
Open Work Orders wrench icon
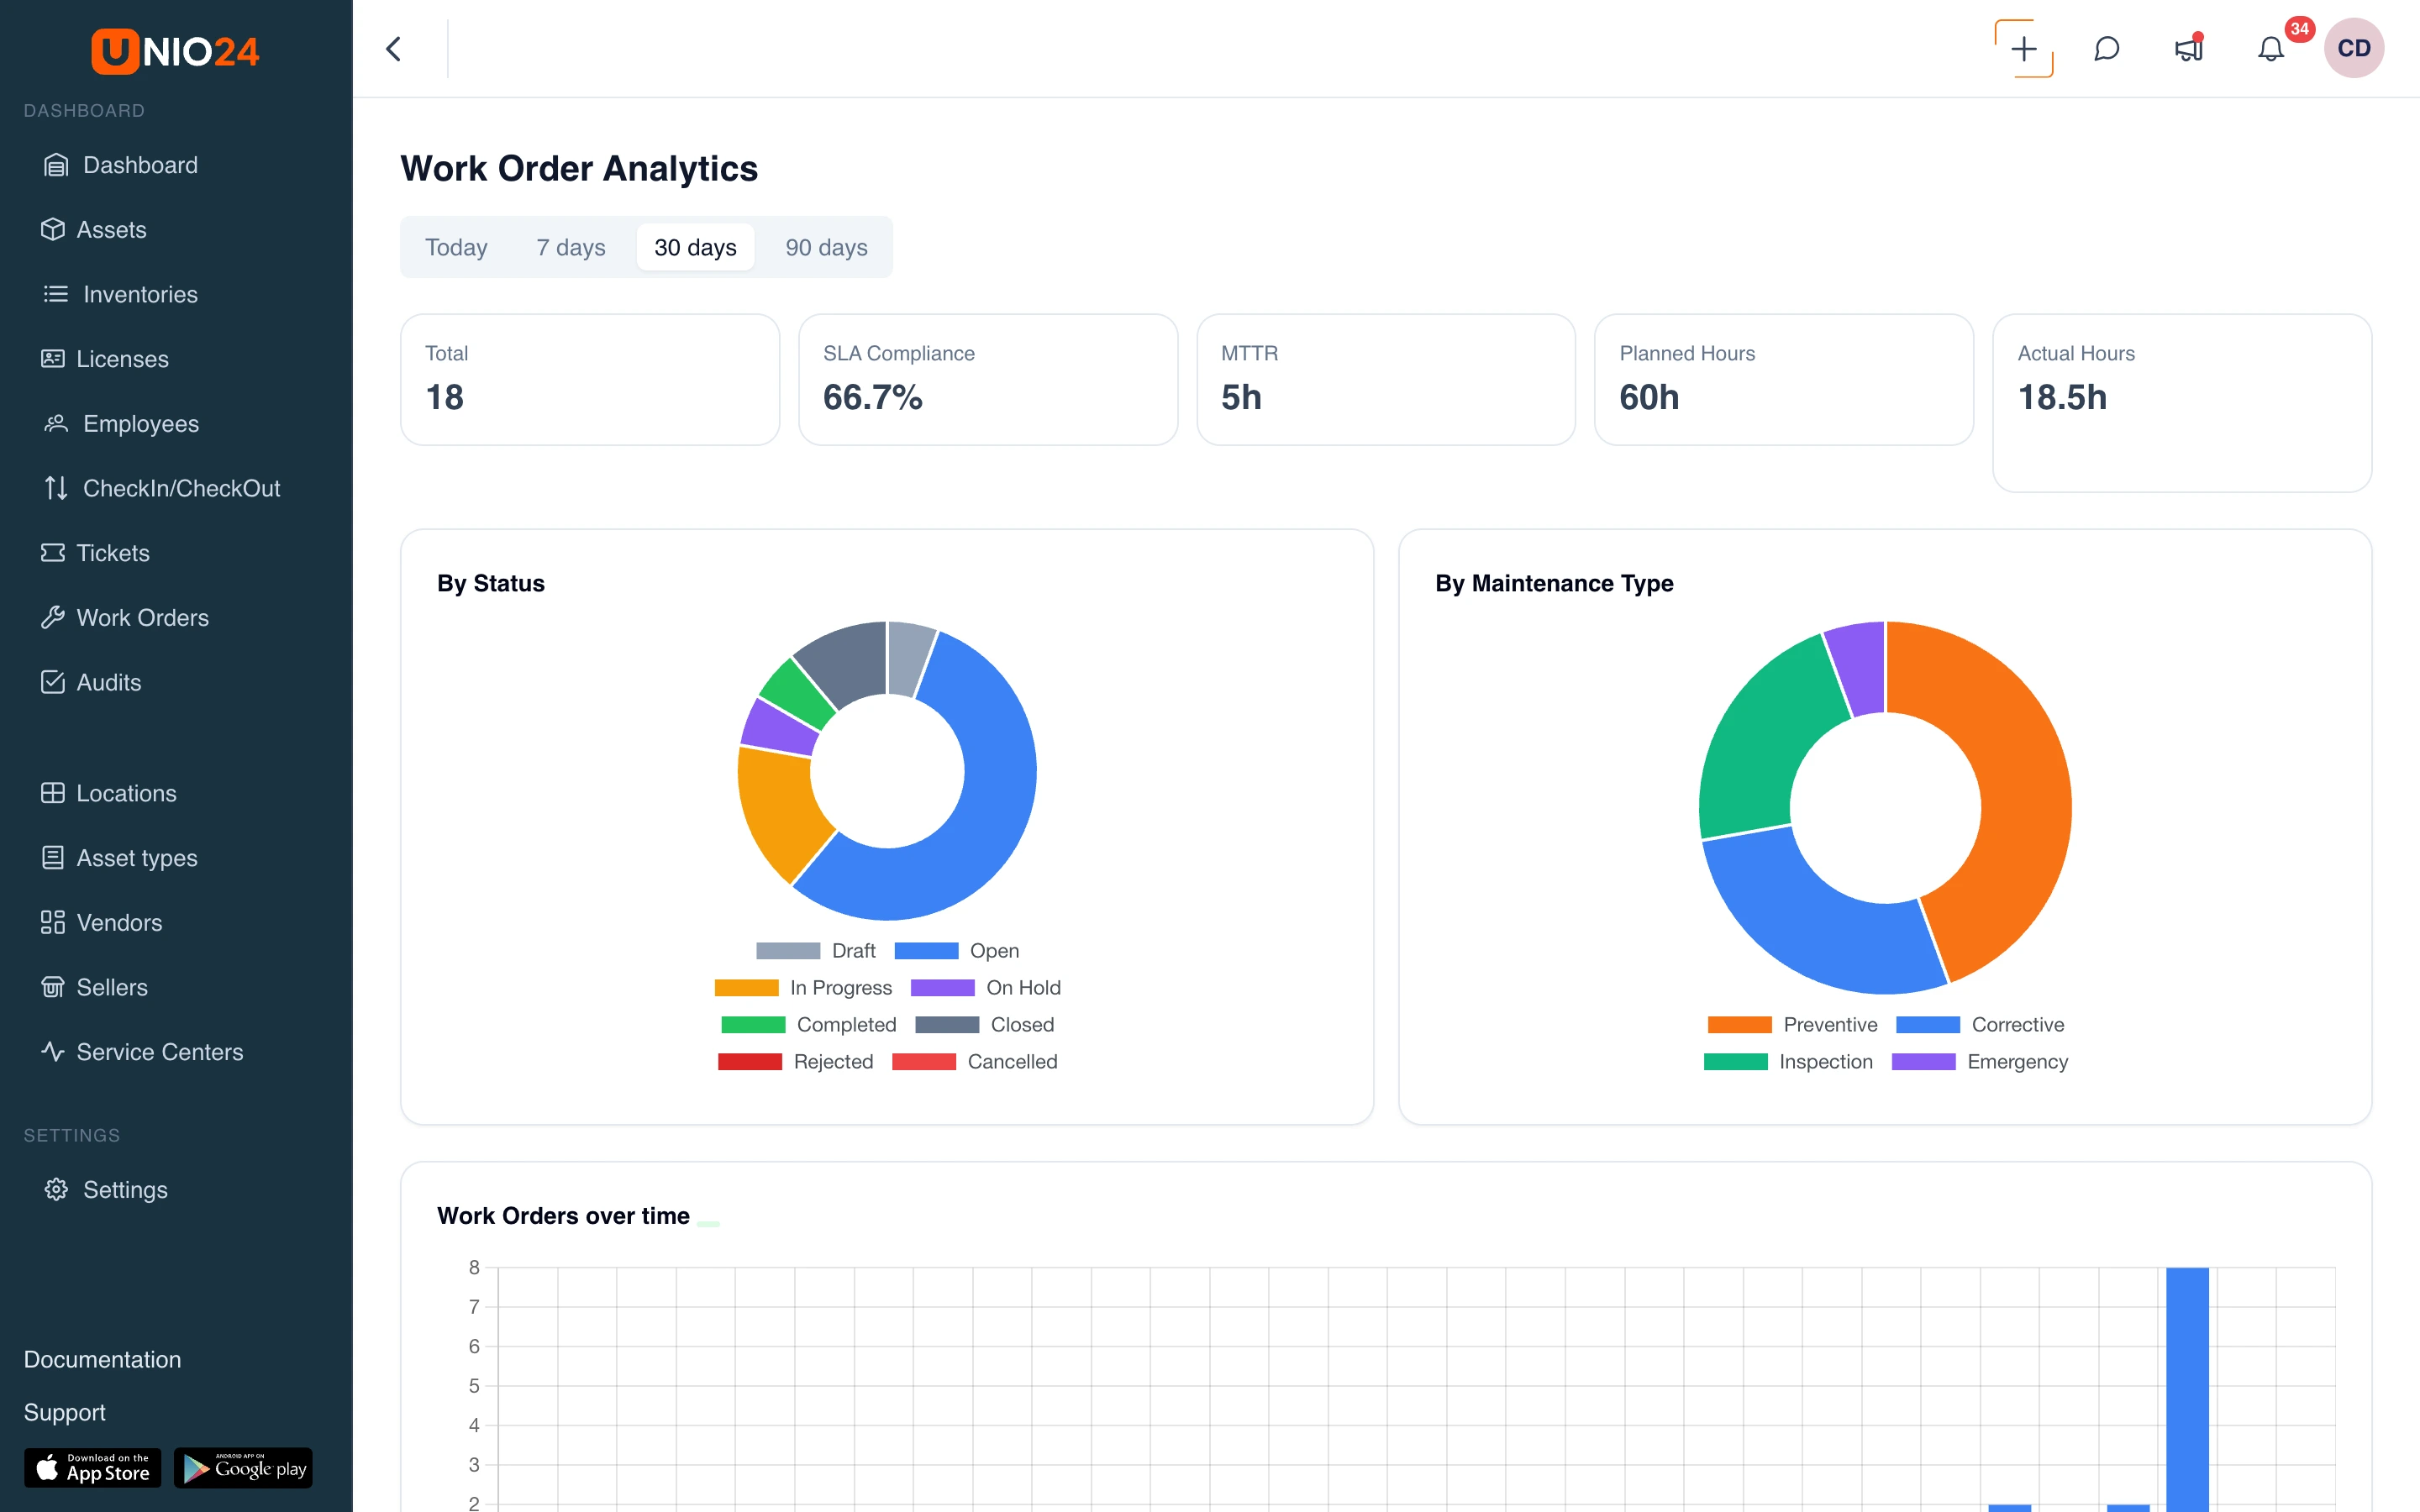pos(53,617)
